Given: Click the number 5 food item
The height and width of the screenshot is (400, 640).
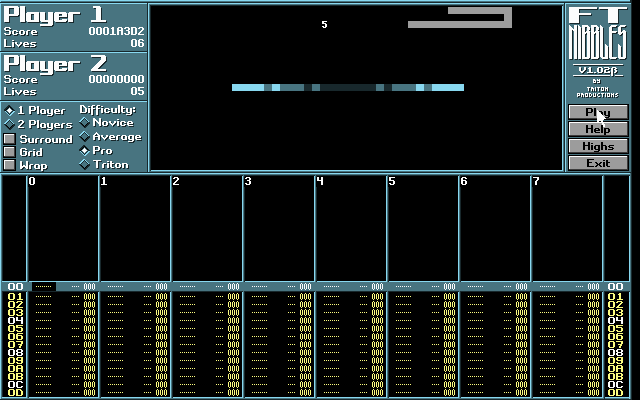Looking at the screenshot, I should point(324,25).
